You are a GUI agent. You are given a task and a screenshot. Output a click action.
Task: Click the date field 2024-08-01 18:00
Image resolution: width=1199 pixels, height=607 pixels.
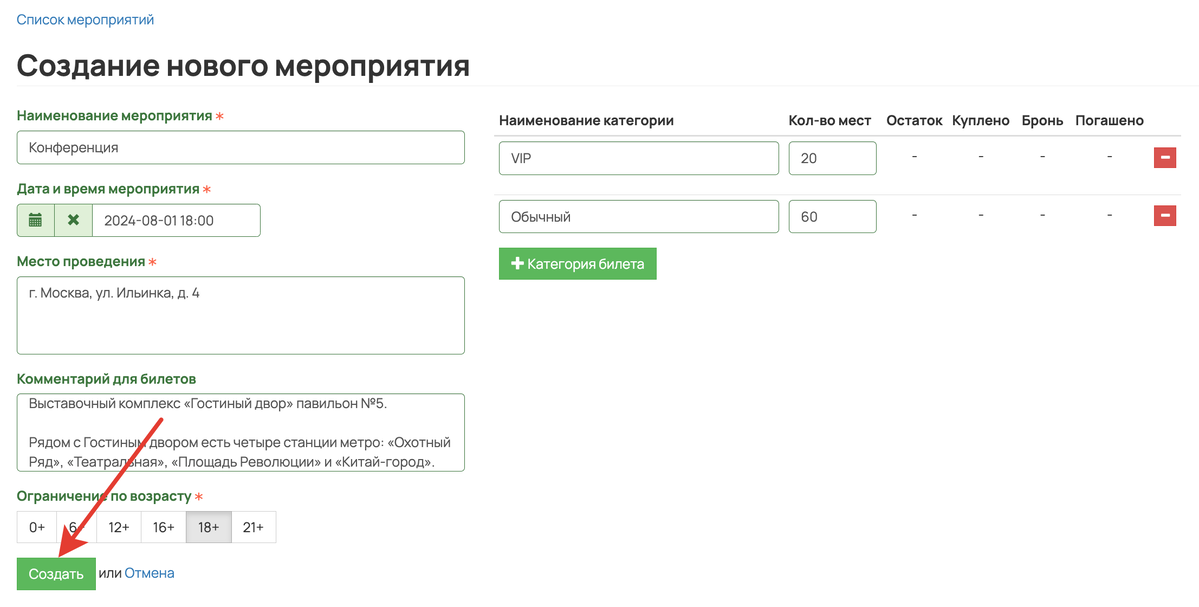coord(176,220)
